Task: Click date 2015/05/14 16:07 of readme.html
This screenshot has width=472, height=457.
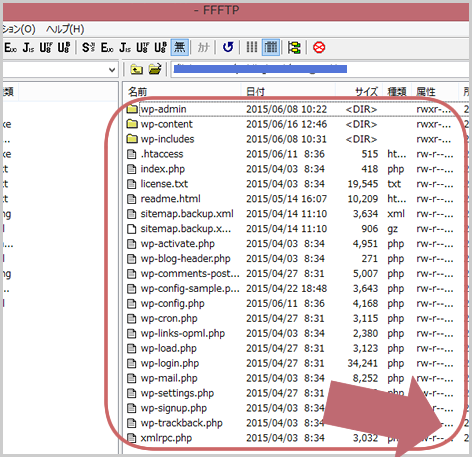Action: tap(287, 199)
